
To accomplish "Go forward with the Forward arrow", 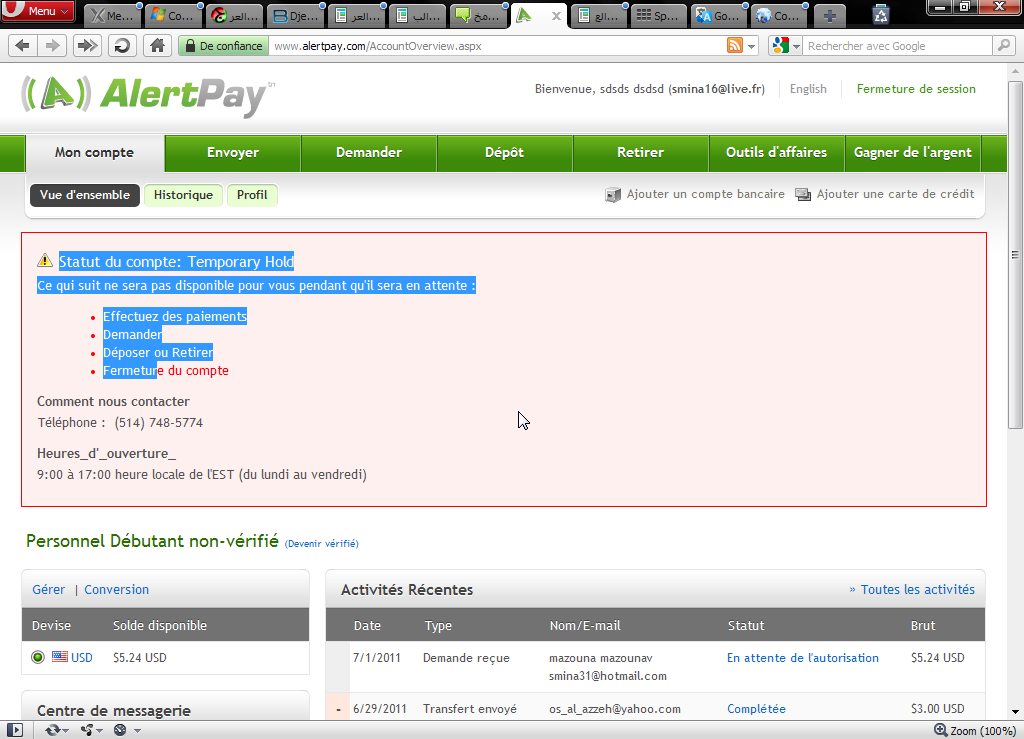I will click(x=52, y=46).
